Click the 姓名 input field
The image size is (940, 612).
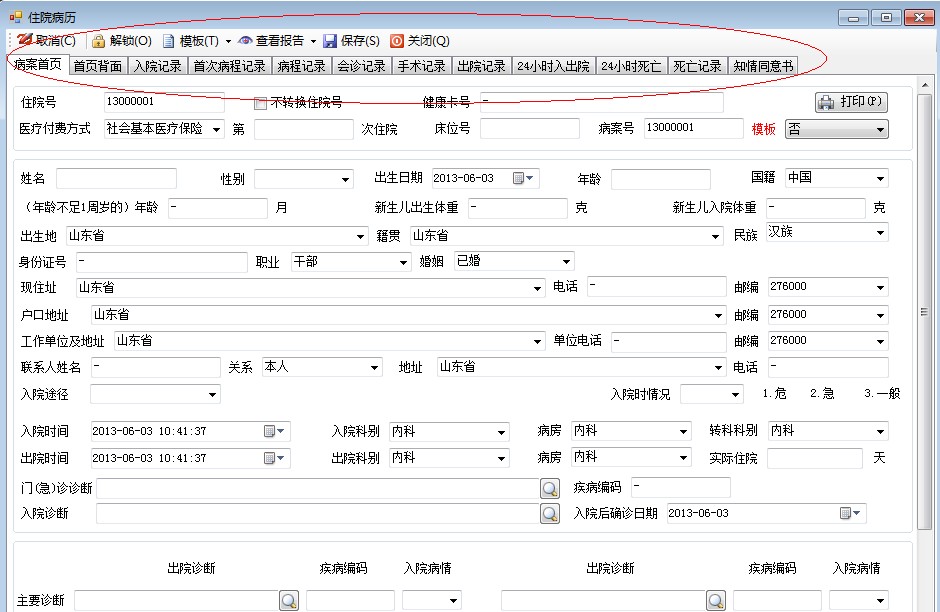[x=116, y=179]
